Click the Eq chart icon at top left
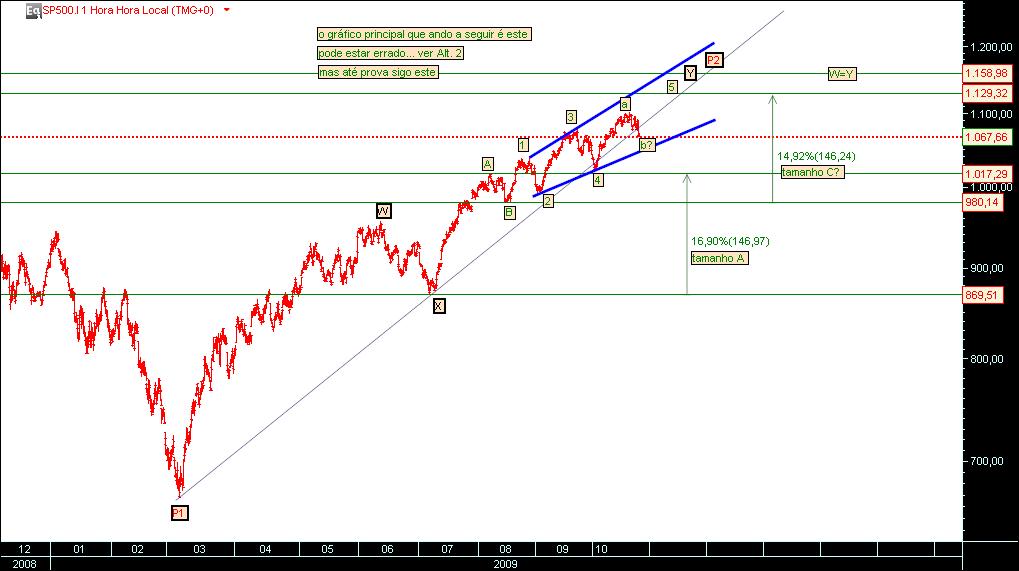 tap(33, 10)
